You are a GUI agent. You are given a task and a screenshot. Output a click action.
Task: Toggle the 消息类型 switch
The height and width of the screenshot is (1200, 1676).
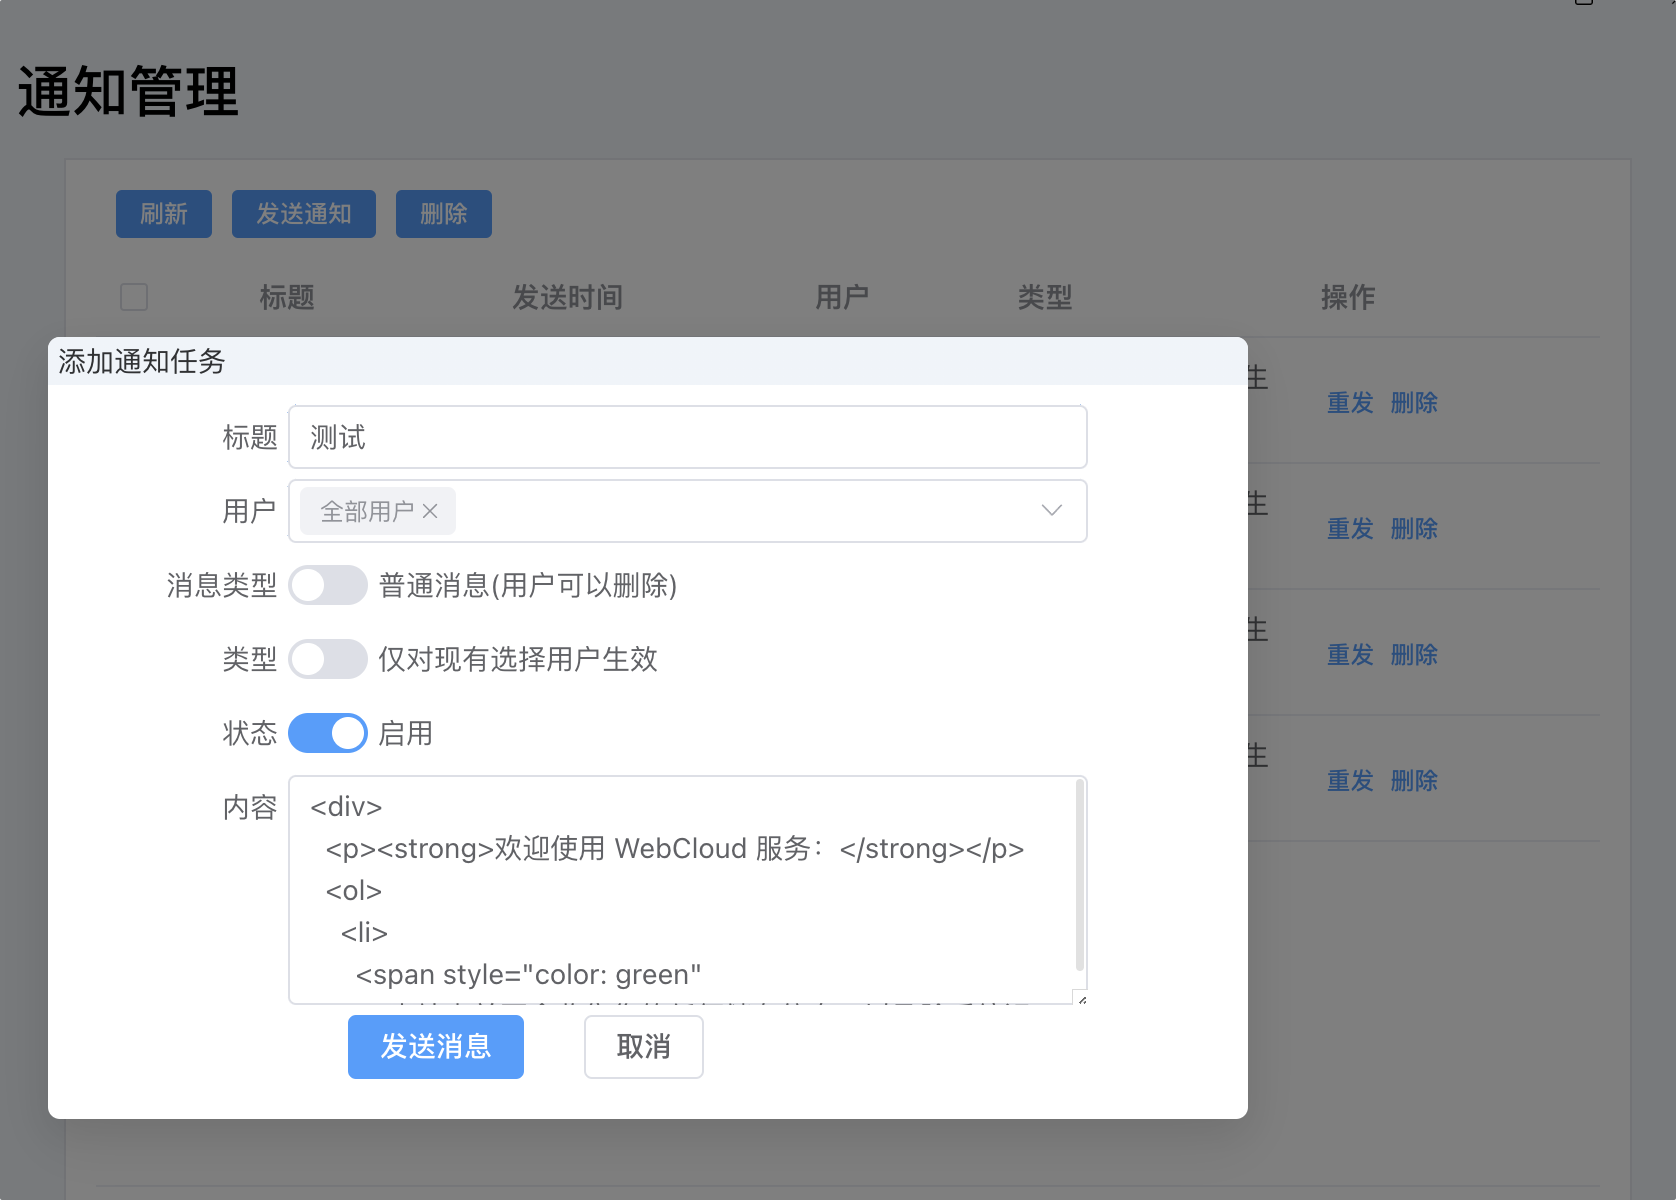[x=328, y=585]
